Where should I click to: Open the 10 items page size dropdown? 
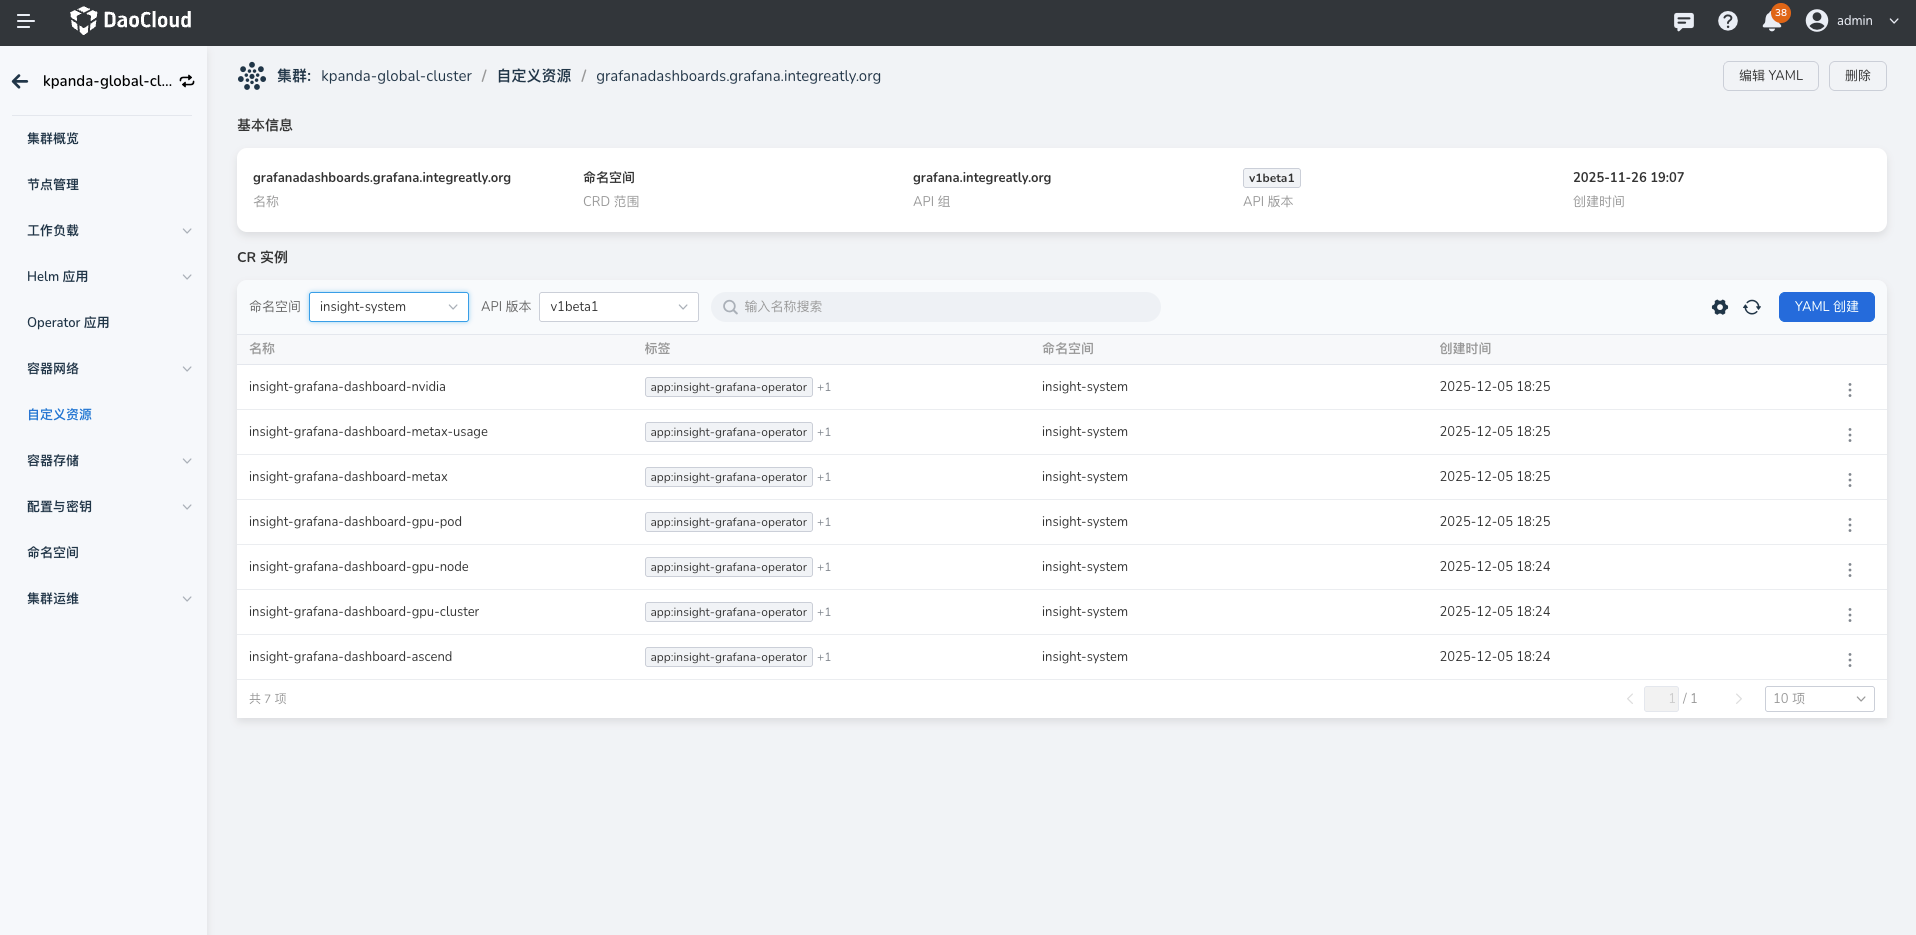click(x=1819, y=698)
